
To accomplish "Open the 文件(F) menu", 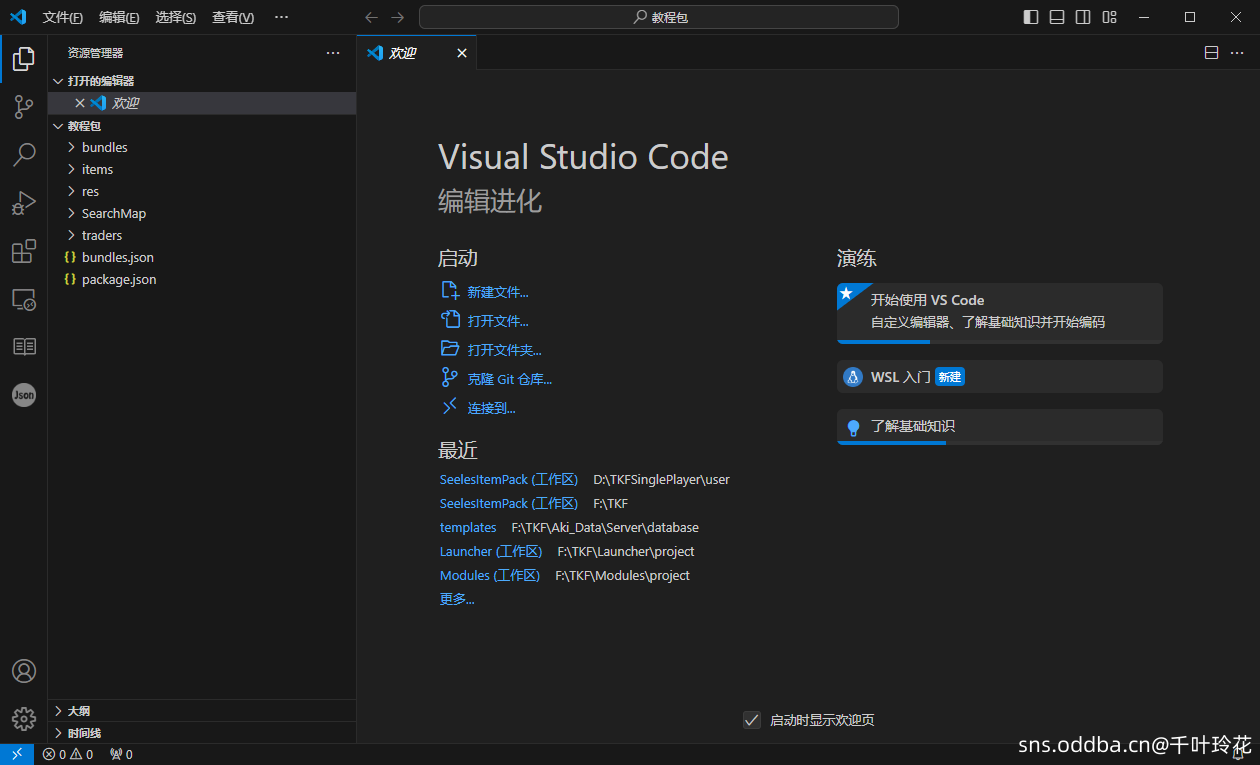I will coord(63,17).
